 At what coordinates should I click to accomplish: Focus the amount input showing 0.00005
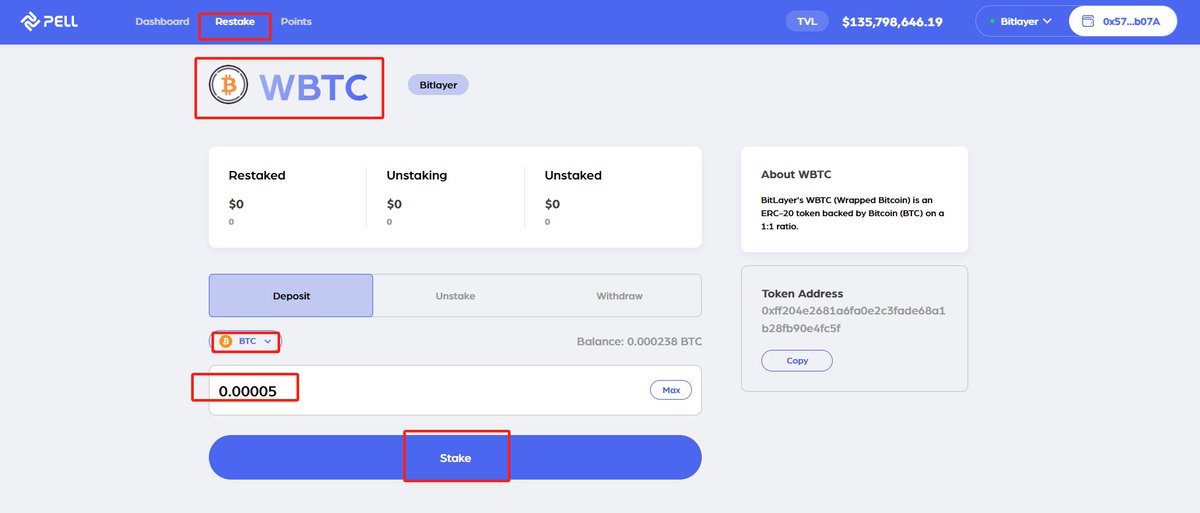(455, 390)
